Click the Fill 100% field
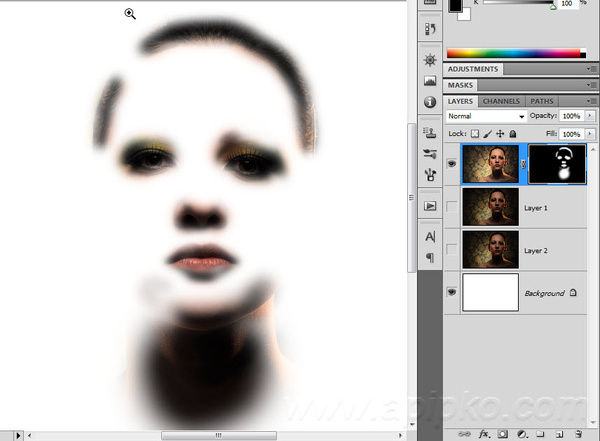Screen dimensions: 600x441 click(x=571, y=134)
